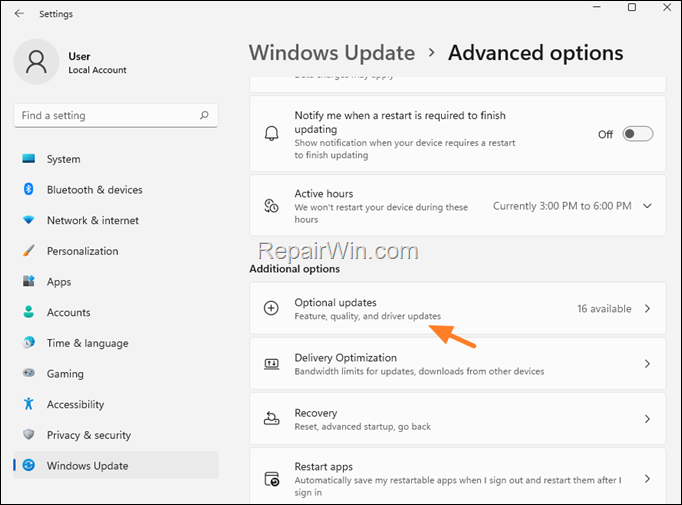Open Personalization category
Screen dimensions: 682x505
click(x=116, y=251)
